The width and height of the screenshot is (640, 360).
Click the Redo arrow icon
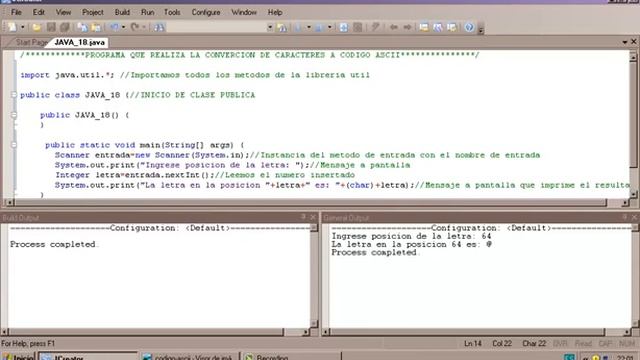click(x=135, y=27)
